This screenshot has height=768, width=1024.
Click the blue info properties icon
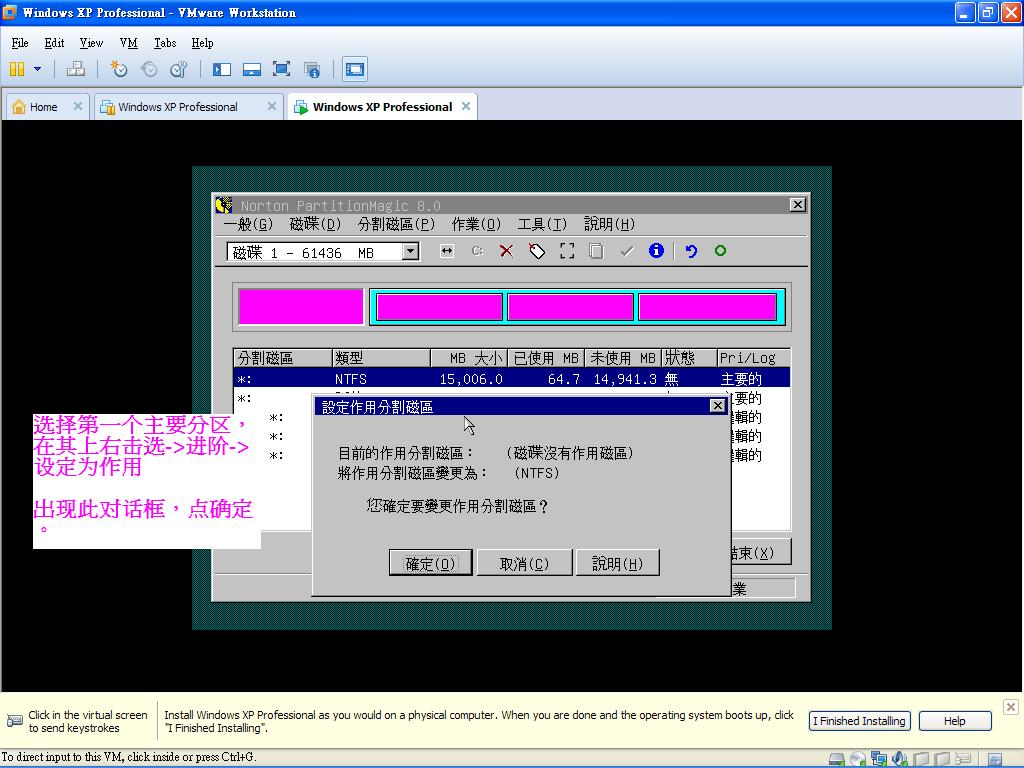[656, 251]
